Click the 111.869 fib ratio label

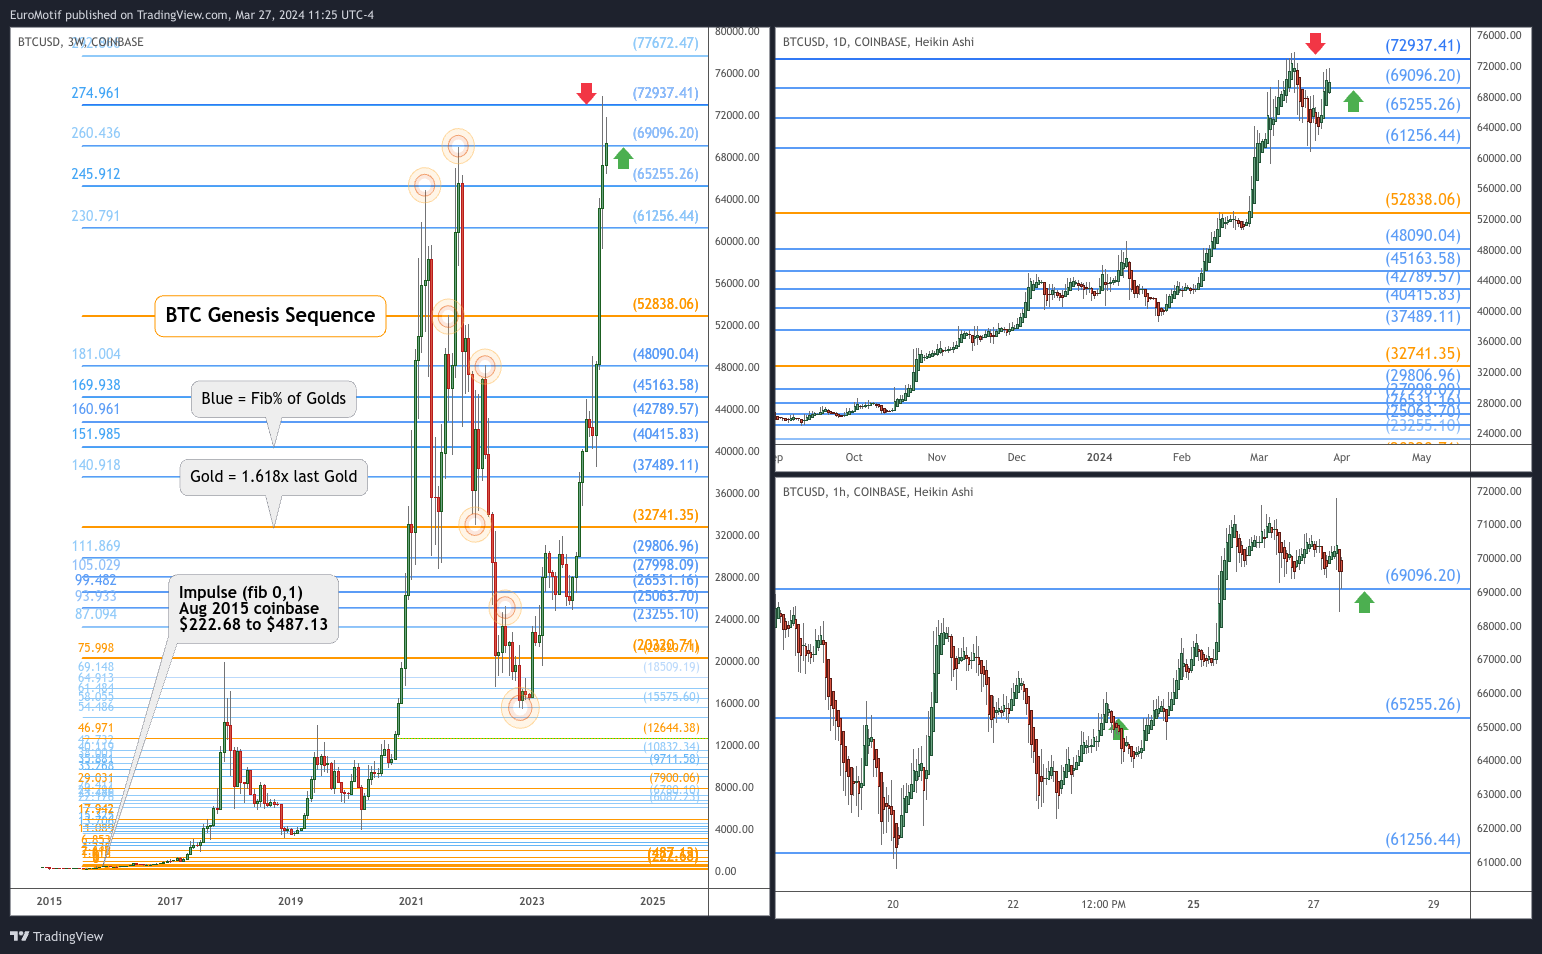[x=95, y=546]
